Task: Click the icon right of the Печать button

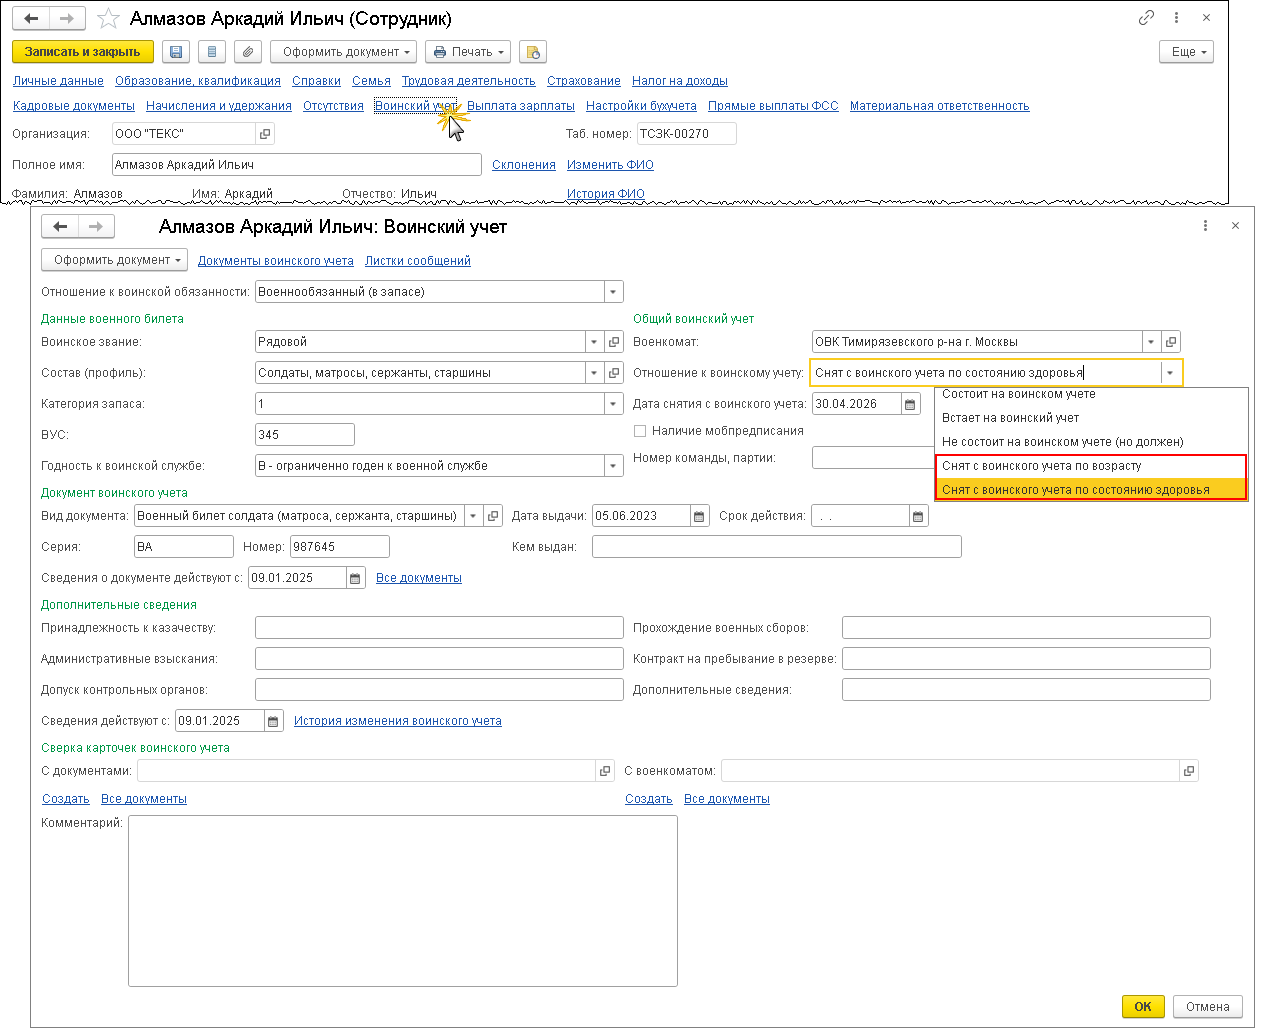Action: click(533, 52)
